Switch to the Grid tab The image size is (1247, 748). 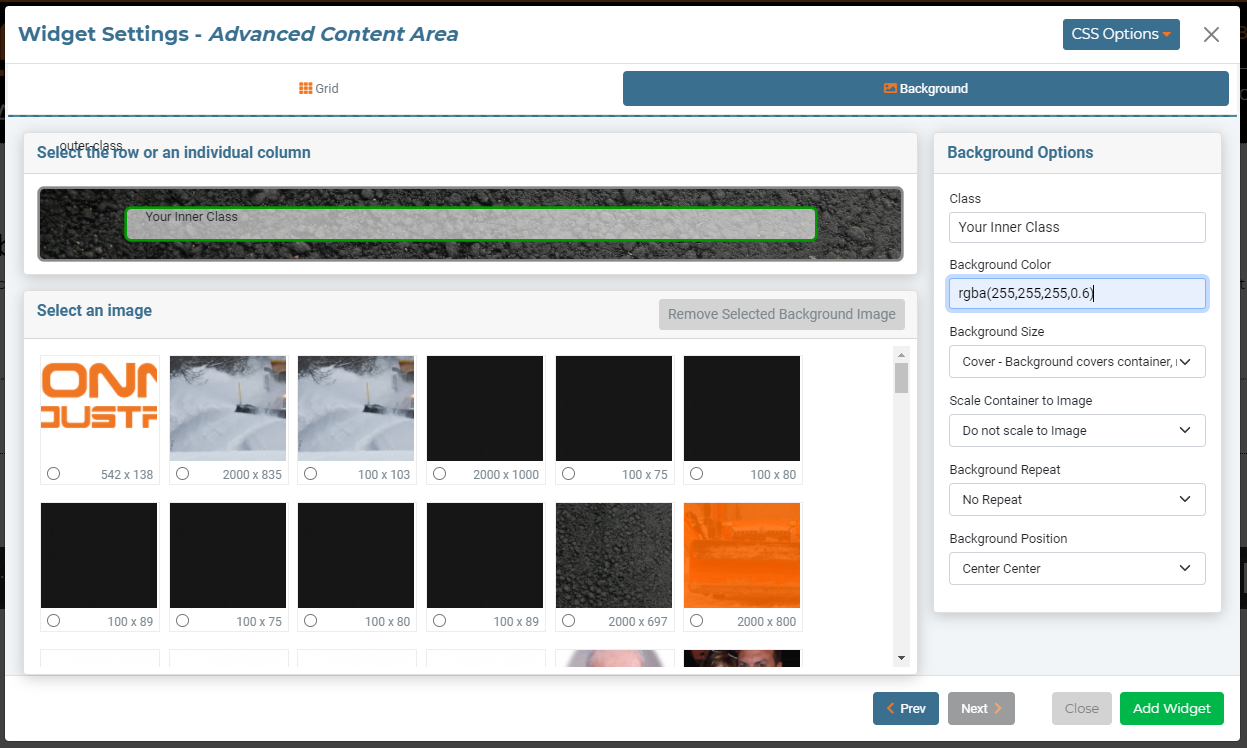319,88
